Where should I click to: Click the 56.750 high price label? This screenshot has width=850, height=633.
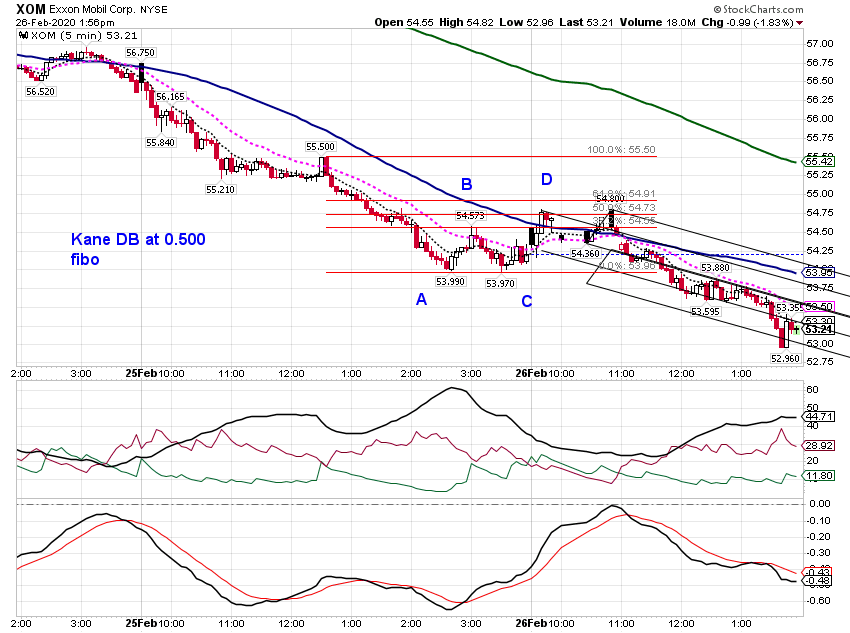[140, 53]
